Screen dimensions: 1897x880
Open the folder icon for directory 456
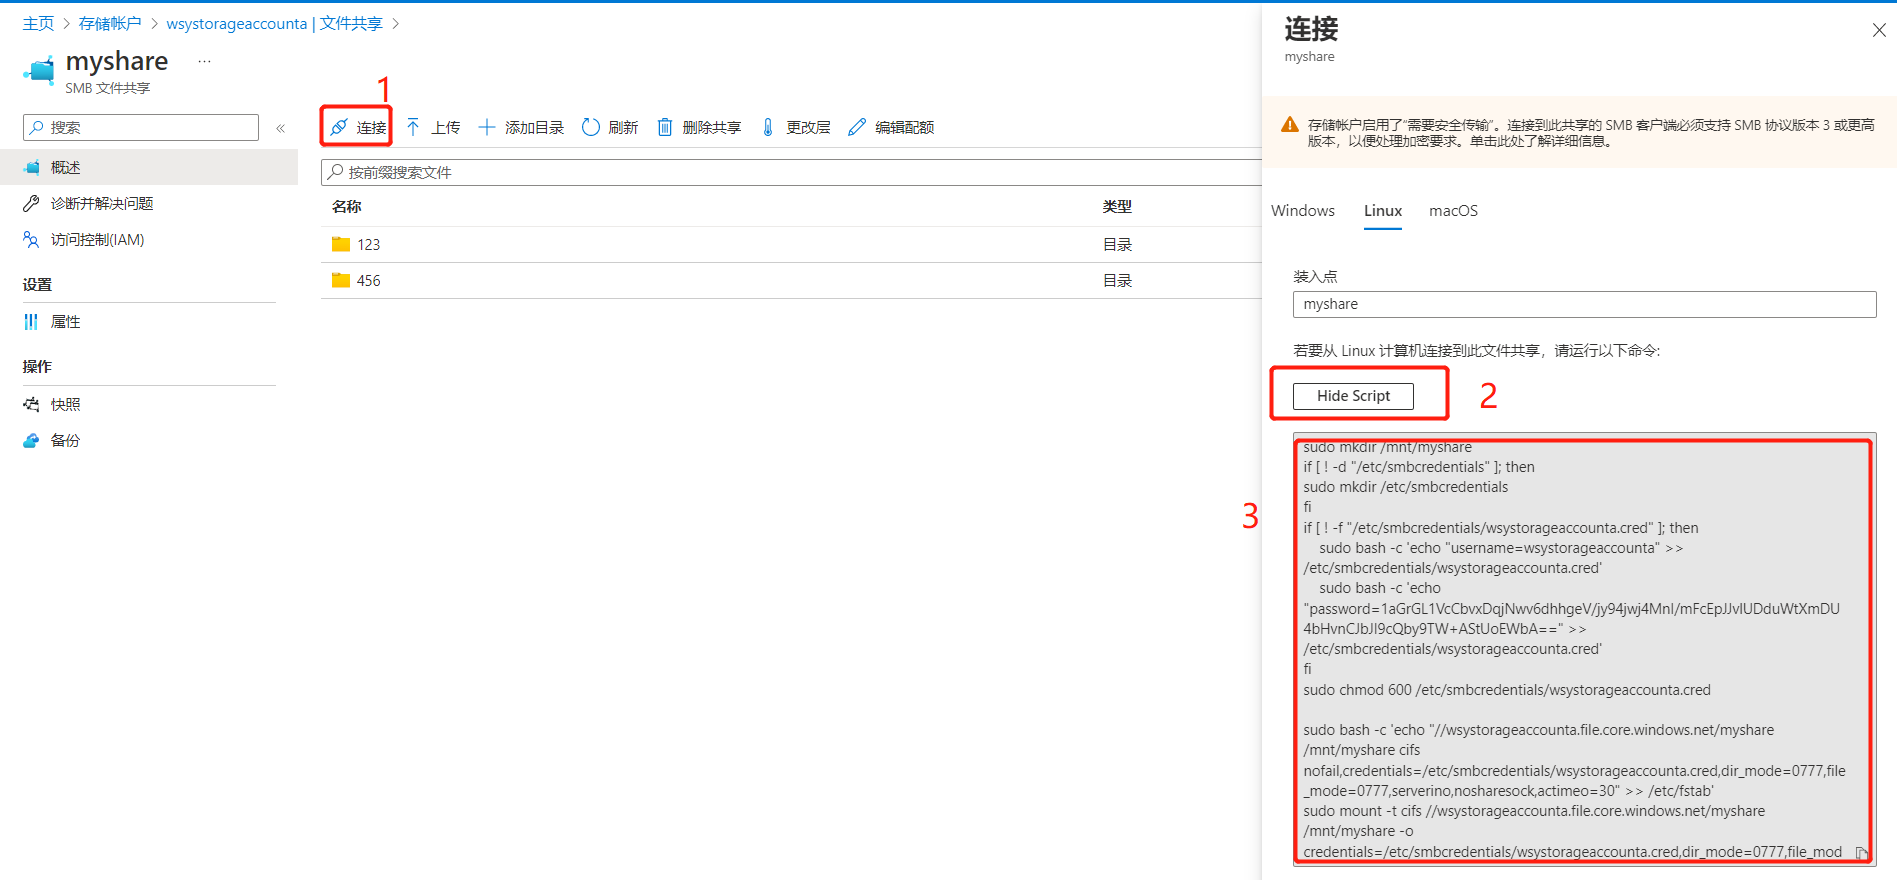(x=341, y=280)
